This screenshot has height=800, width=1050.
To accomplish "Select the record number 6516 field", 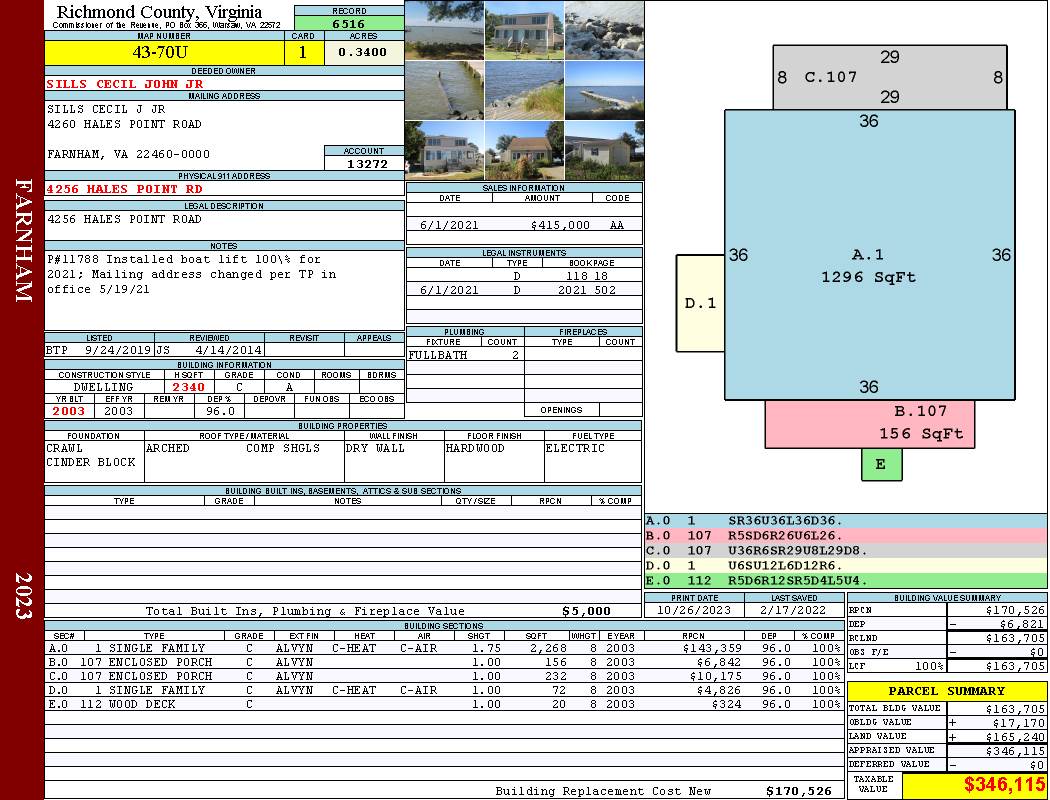I will click(349, 23).
